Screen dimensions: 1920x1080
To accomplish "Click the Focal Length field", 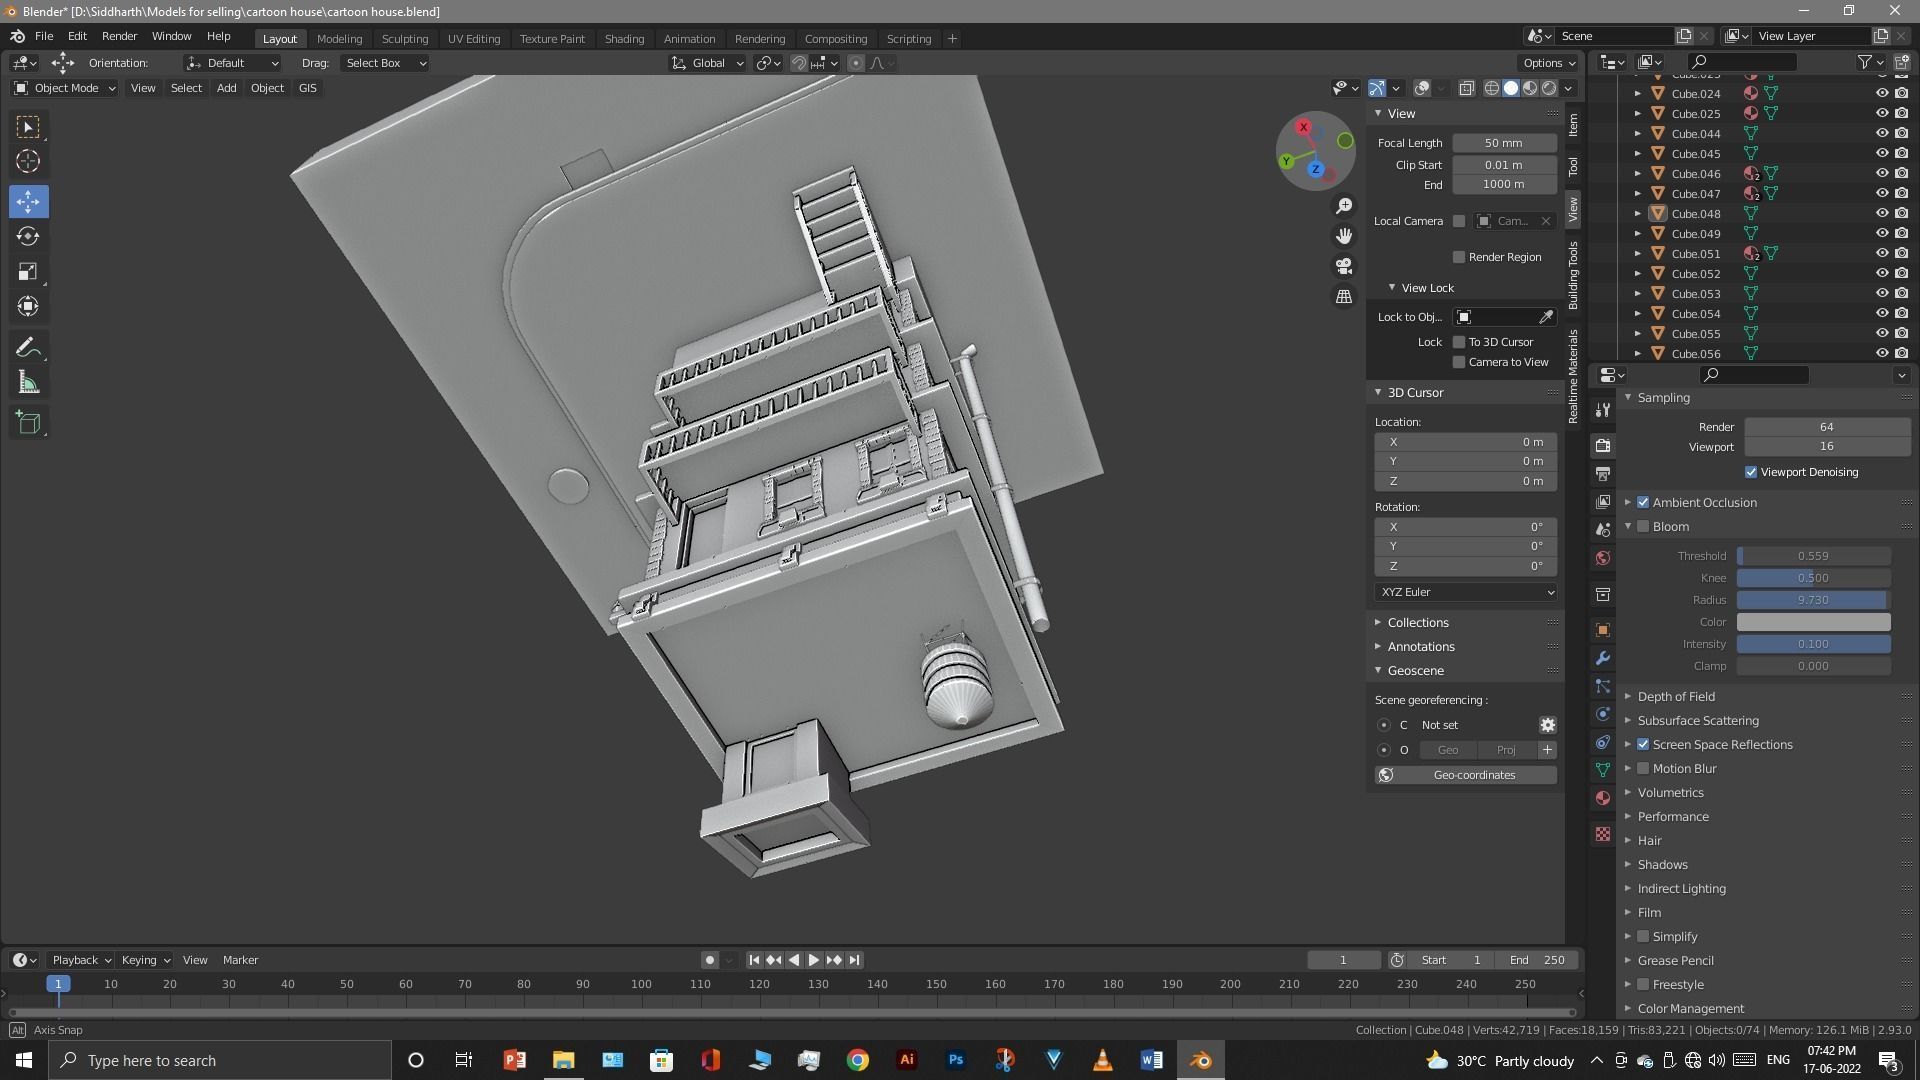I will [1504, 143].
